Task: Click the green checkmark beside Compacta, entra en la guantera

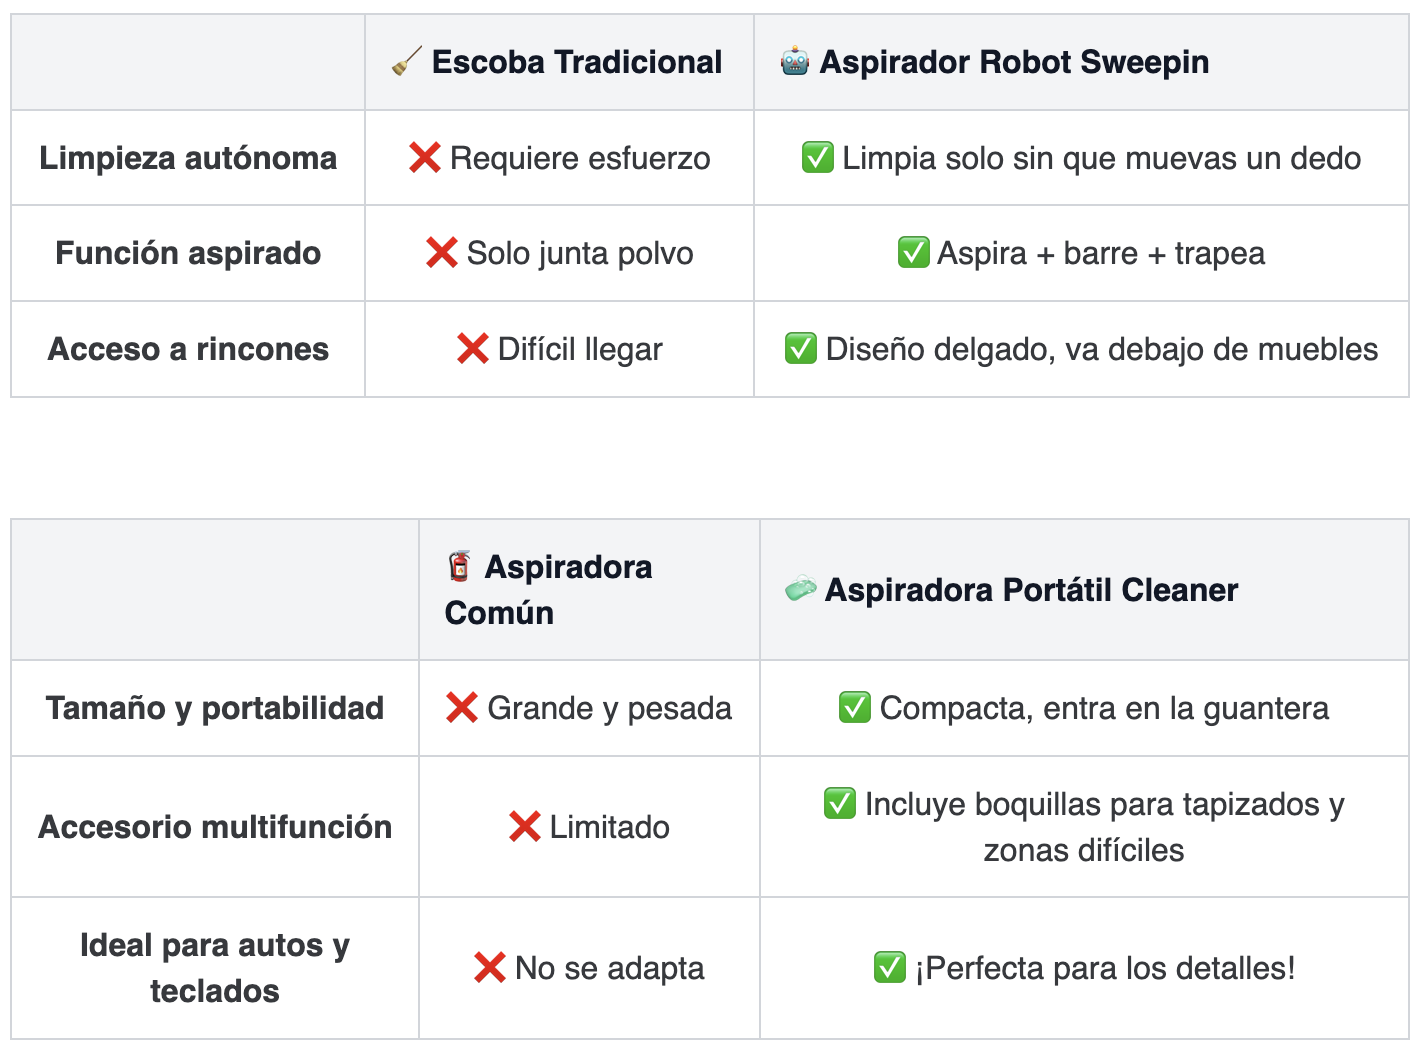Action: click(x=855, y=707)
